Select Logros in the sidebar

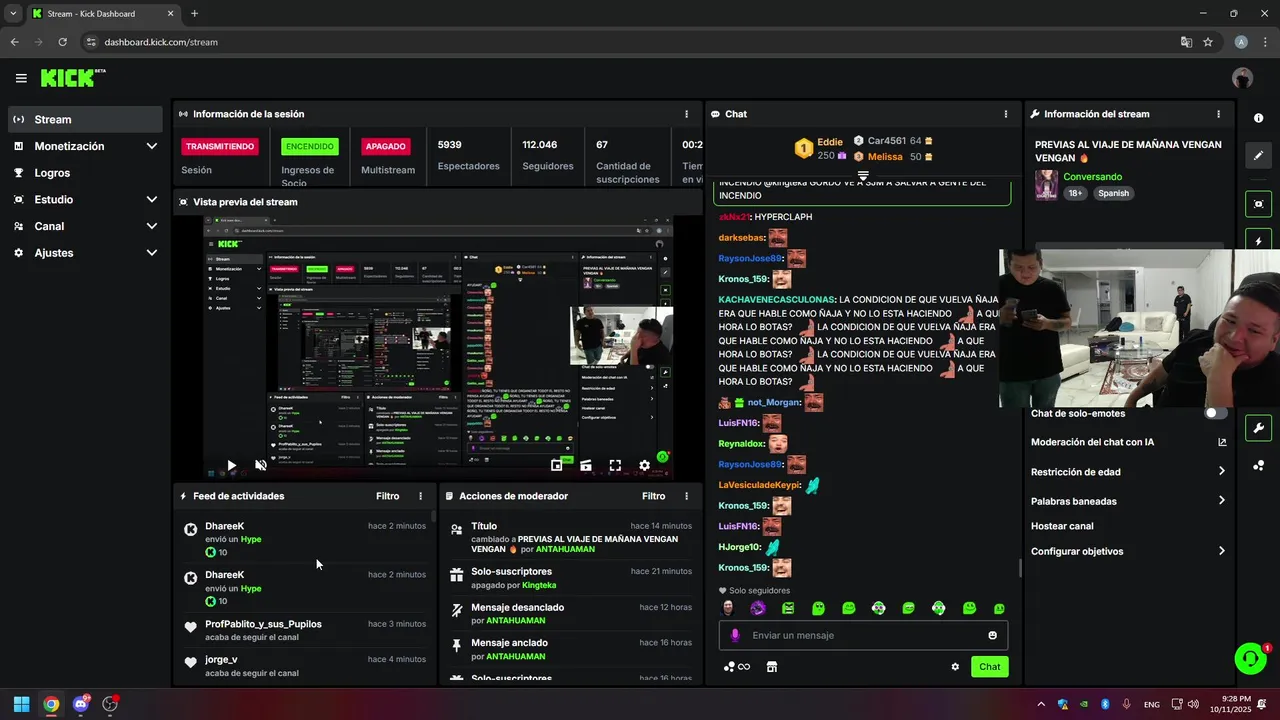pos(85,173)
